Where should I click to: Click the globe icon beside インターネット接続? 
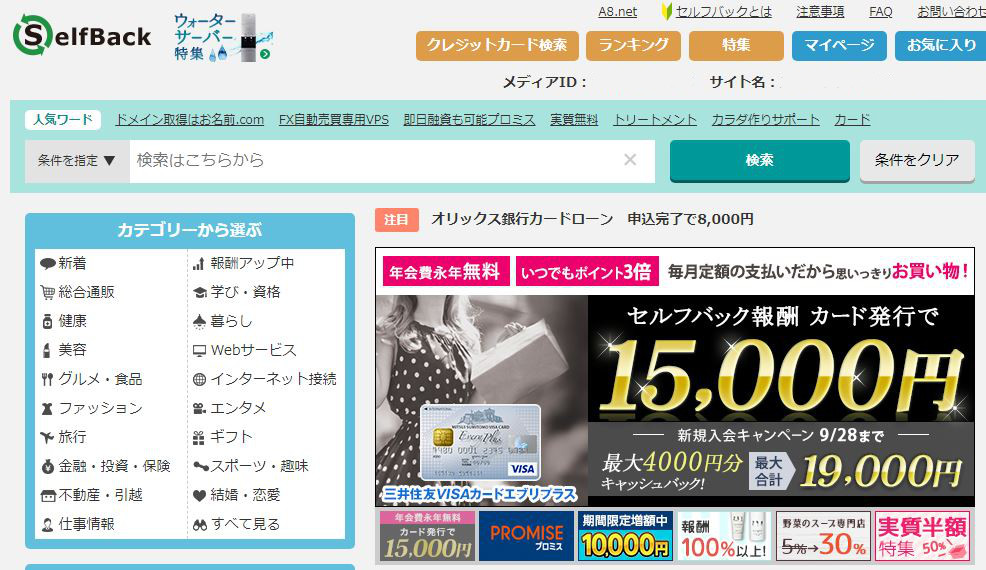click(199, 379)
